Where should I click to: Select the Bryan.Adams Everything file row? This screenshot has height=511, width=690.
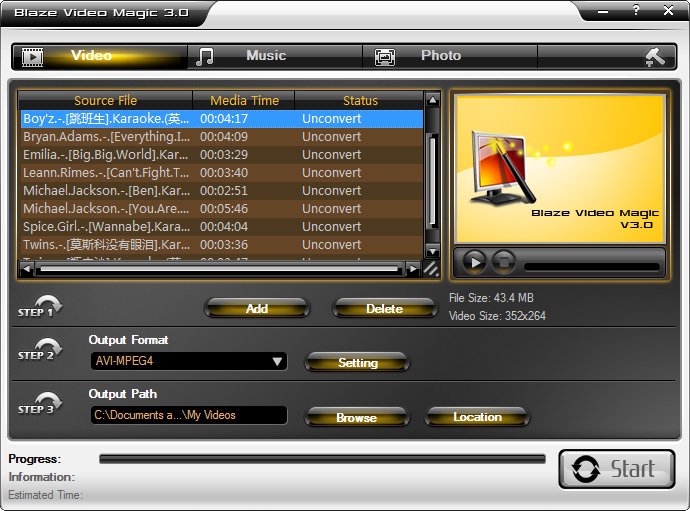click(x=222, y=137)
